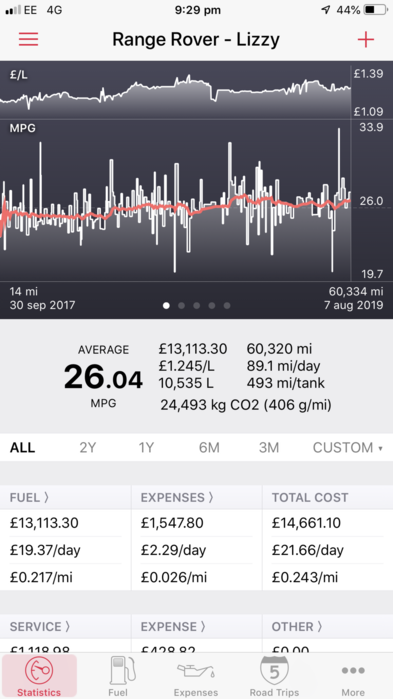Open the OTHER category breakdown
Viewport: 393px width, 699px height.
coord(297,626)
